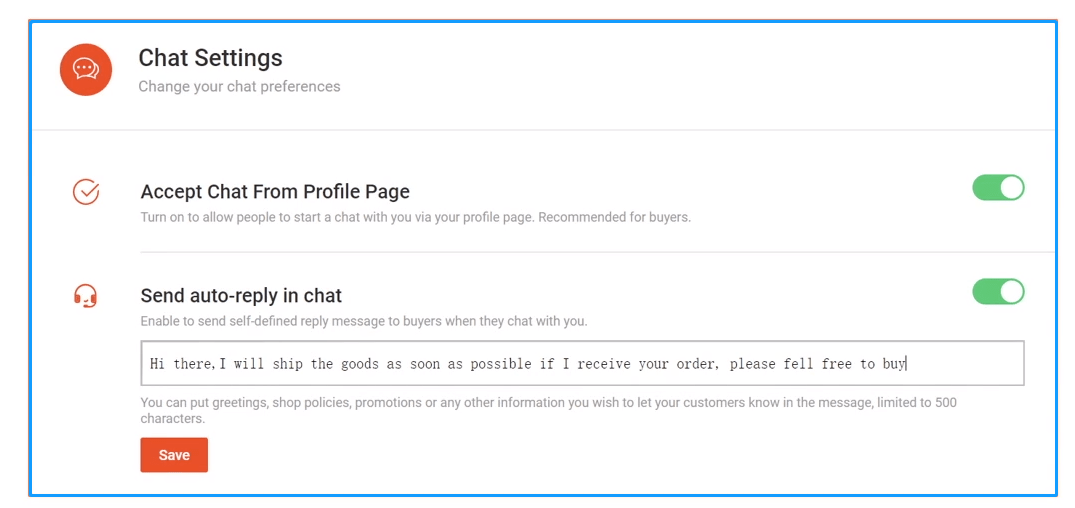This screenshot has height=508, width=1075.
Task: Focus the auto-reply message text box
Action: 582,363
